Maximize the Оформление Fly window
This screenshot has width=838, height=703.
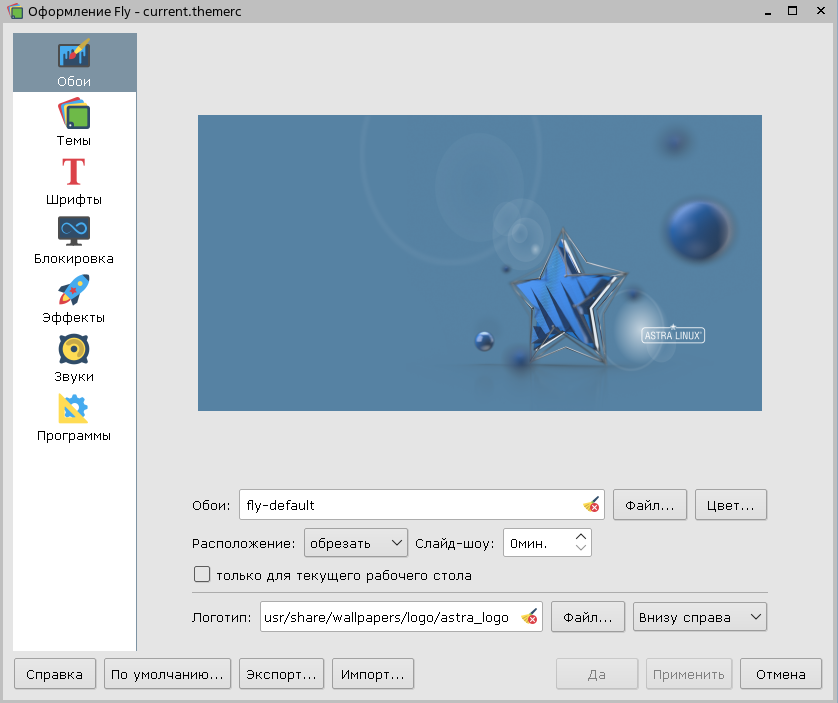coord(793,11)
